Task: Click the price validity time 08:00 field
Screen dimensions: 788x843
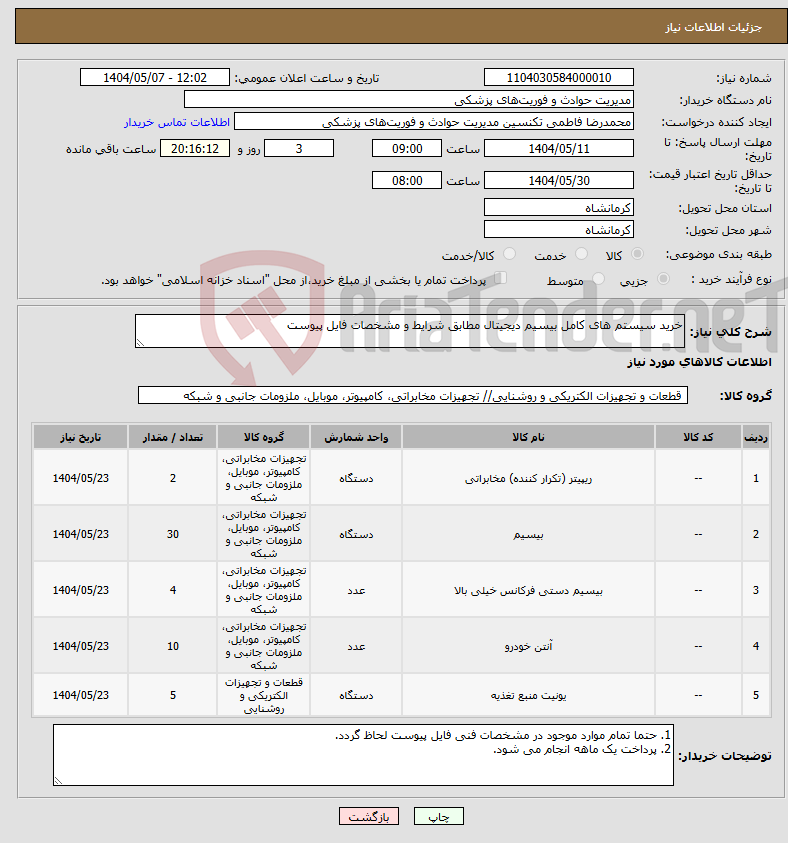Action: pyautogui.click(x=407, y=180)
